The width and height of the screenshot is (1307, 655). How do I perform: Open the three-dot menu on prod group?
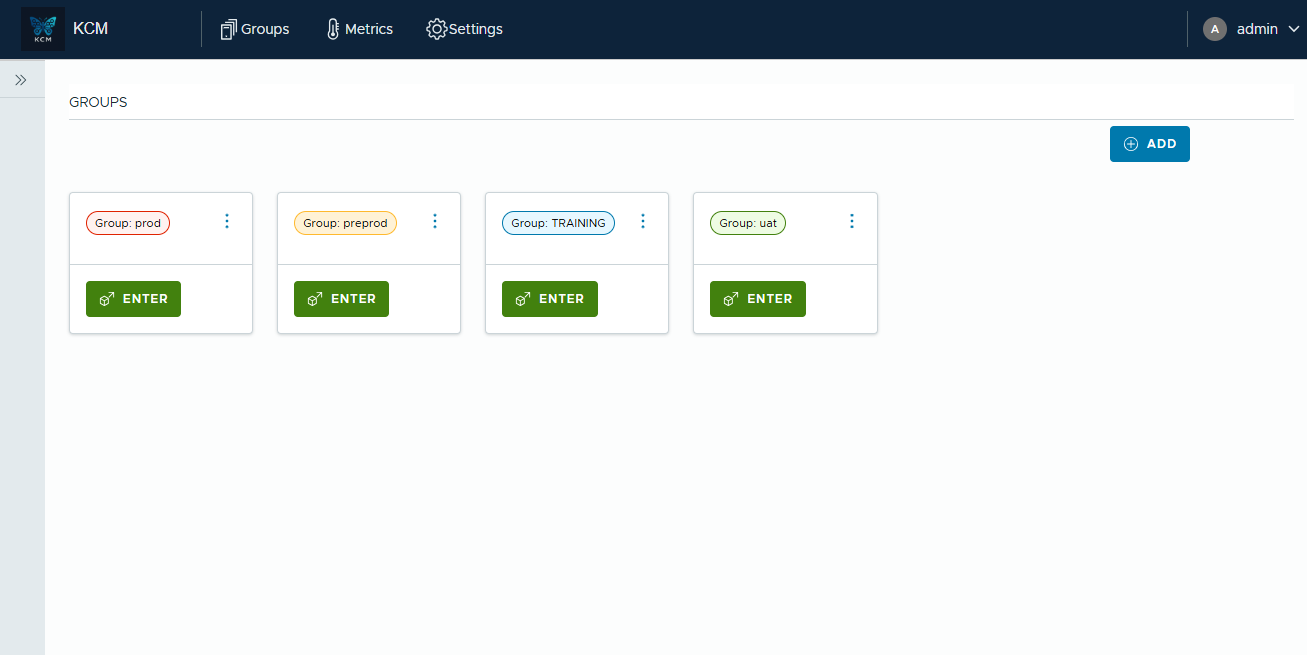227,221
